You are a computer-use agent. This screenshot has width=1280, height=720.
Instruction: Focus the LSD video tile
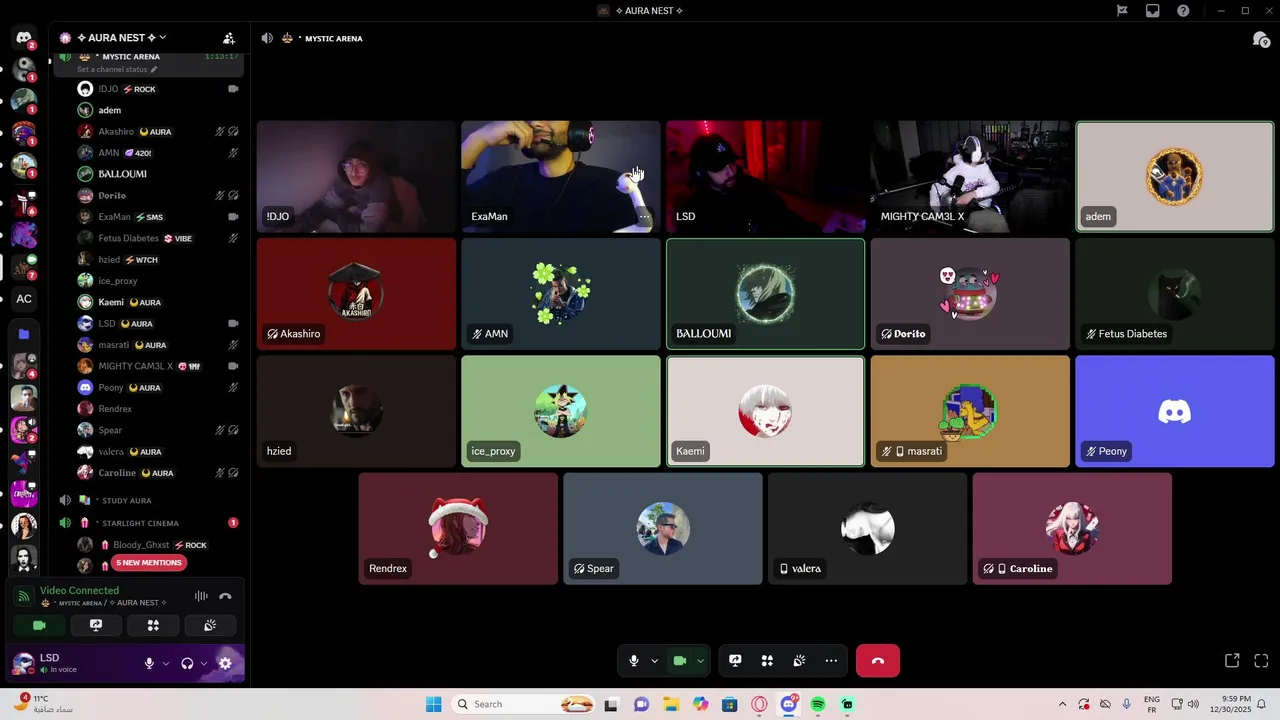(766, 177)
